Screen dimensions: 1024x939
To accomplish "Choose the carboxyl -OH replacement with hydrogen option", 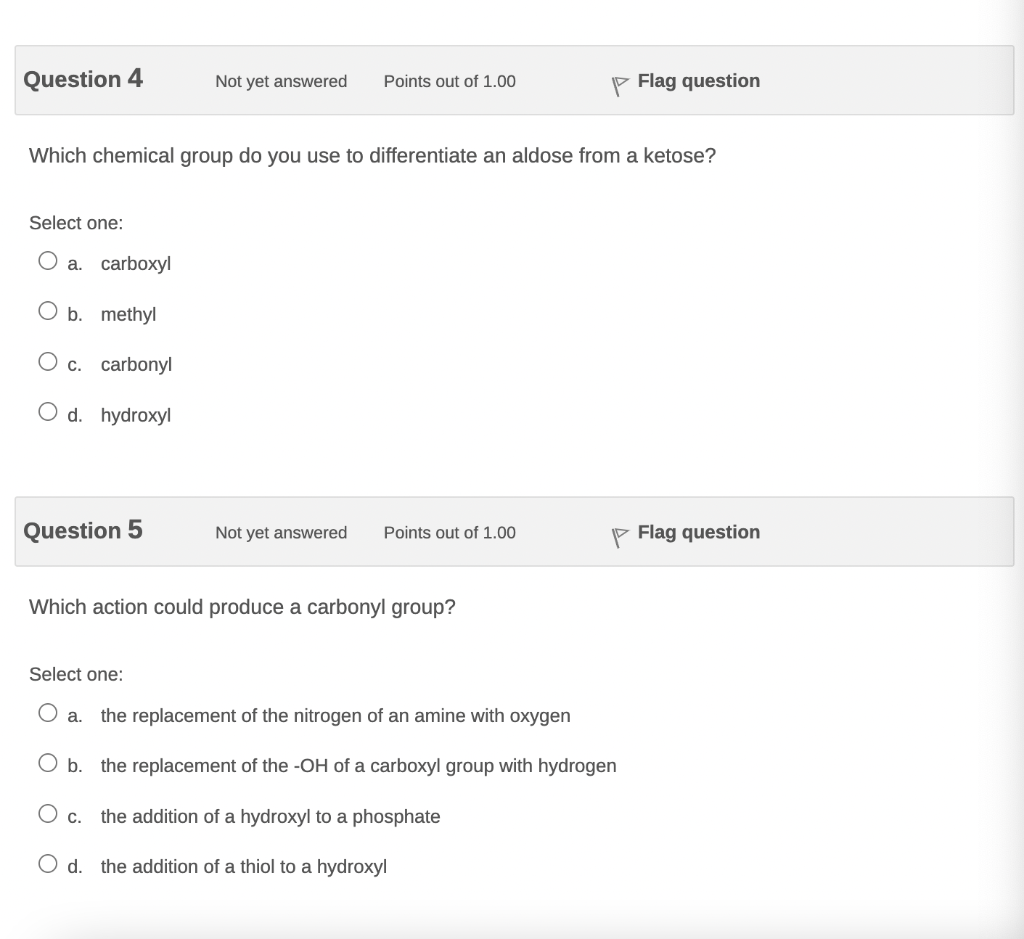I will tap(48, 763).
